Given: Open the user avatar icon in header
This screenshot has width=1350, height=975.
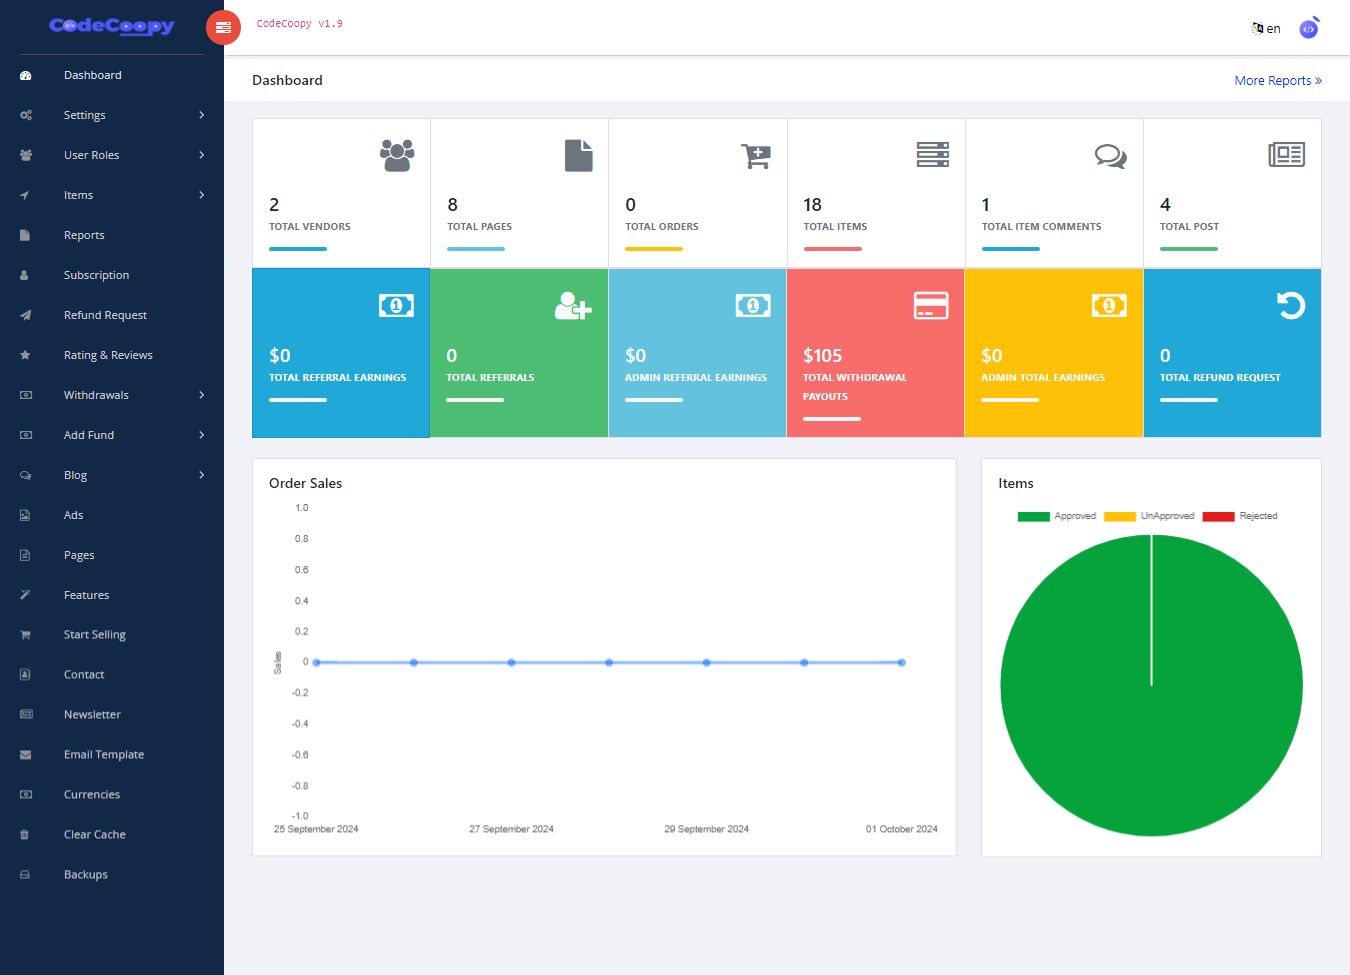Looking at the screenshot, I should [1309, 28].
